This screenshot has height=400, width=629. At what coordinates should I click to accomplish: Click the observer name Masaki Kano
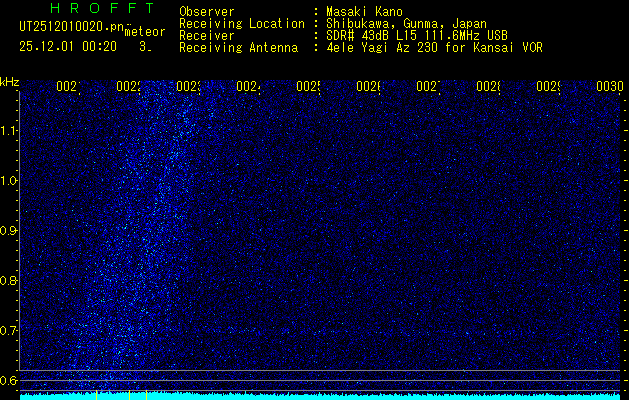364,12
